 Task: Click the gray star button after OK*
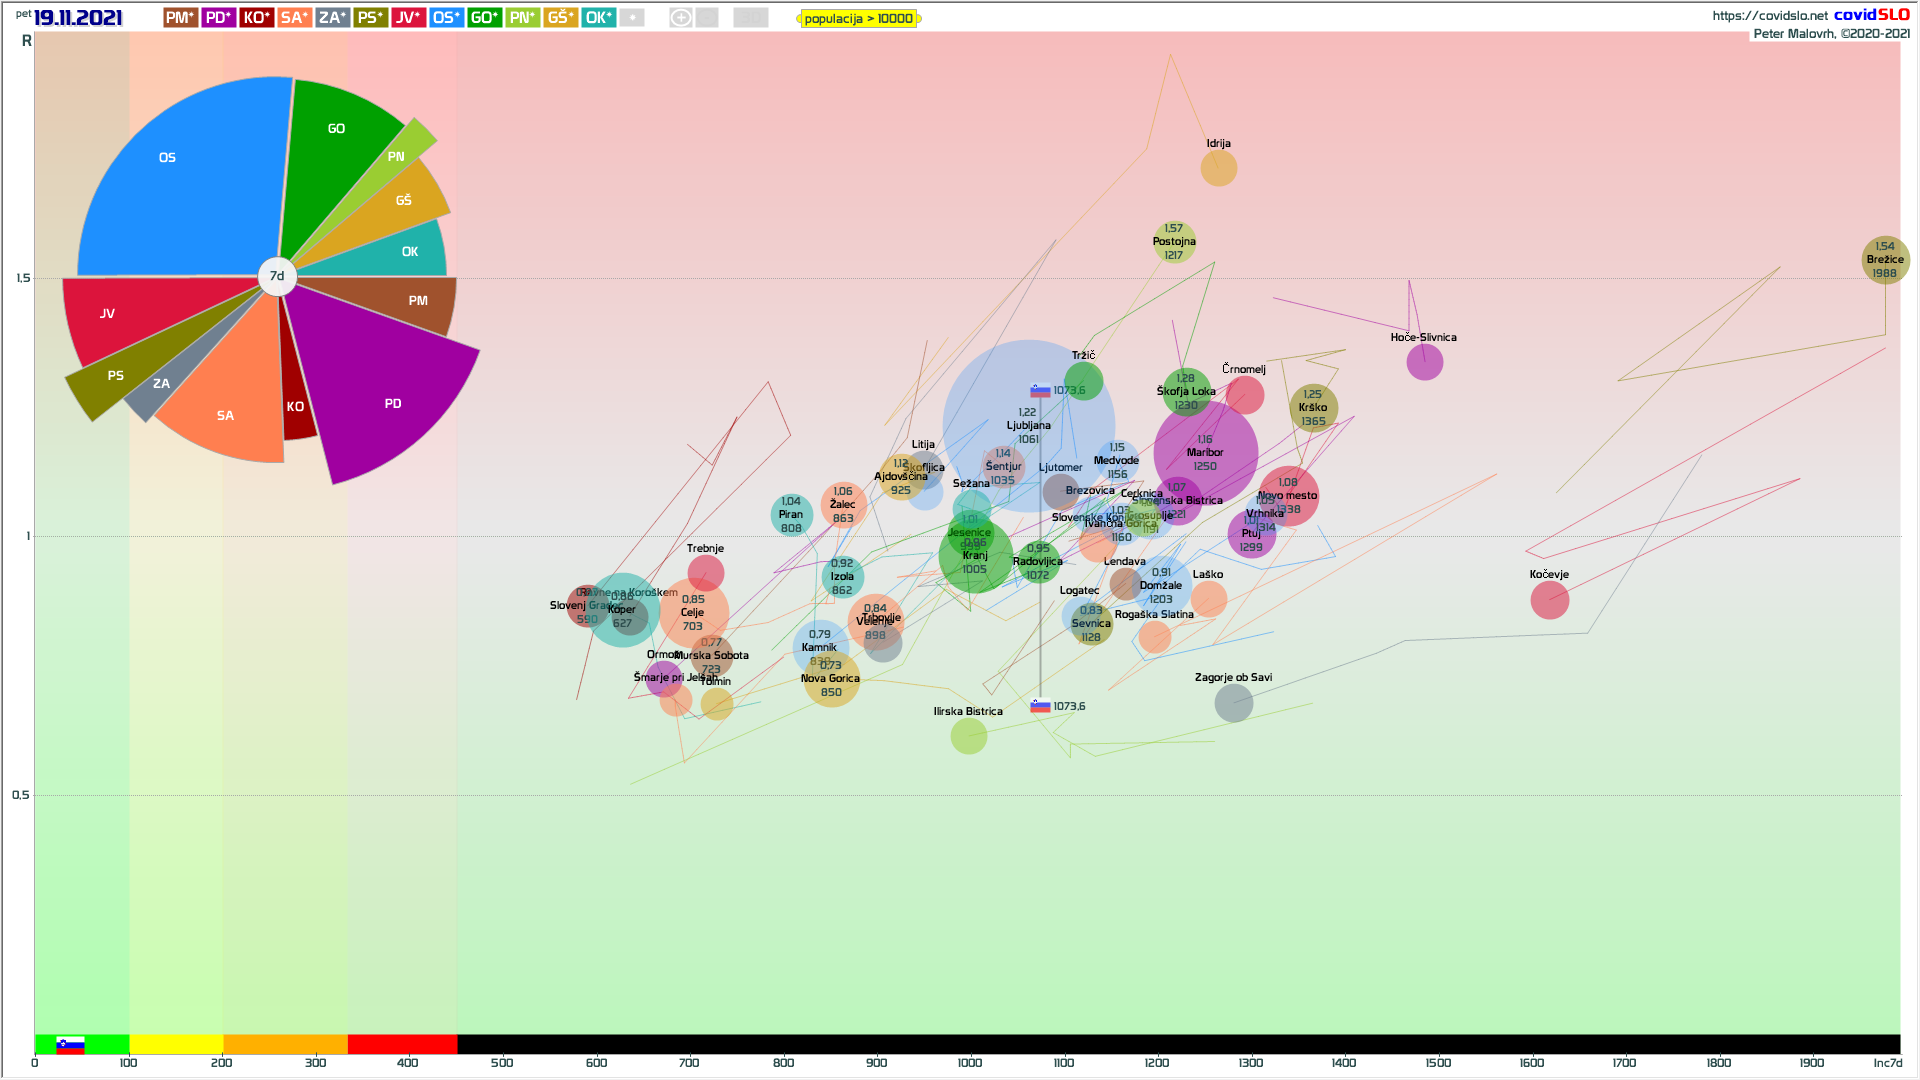[632, 17]
